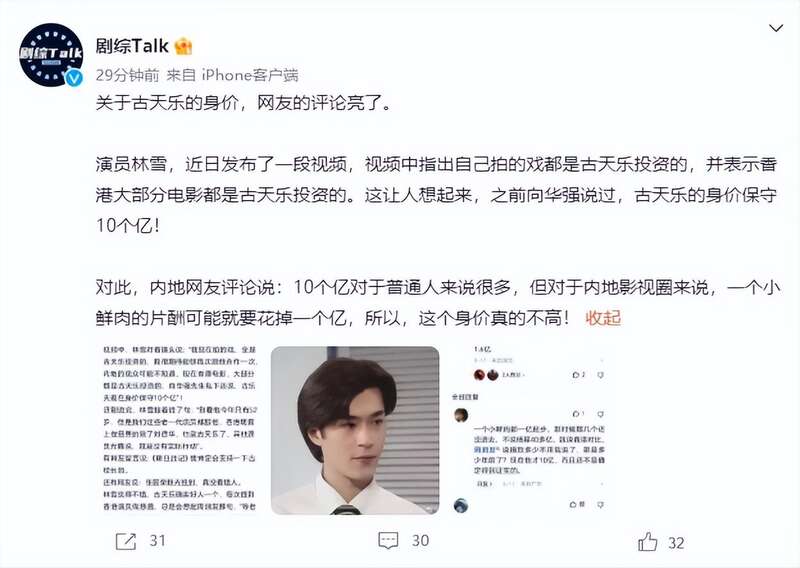Like the post with thumbs-up icon
Screen dimensions: 800x568
(x=647, y=541)
